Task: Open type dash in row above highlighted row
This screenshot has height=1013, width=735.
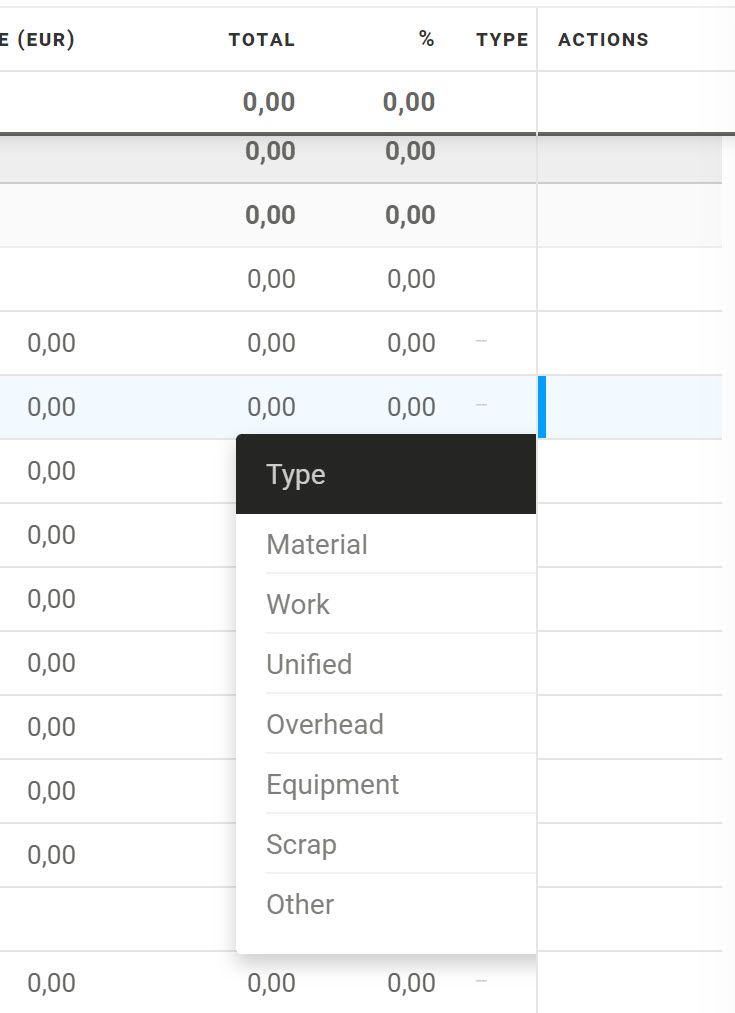Action: click(481, 342)
